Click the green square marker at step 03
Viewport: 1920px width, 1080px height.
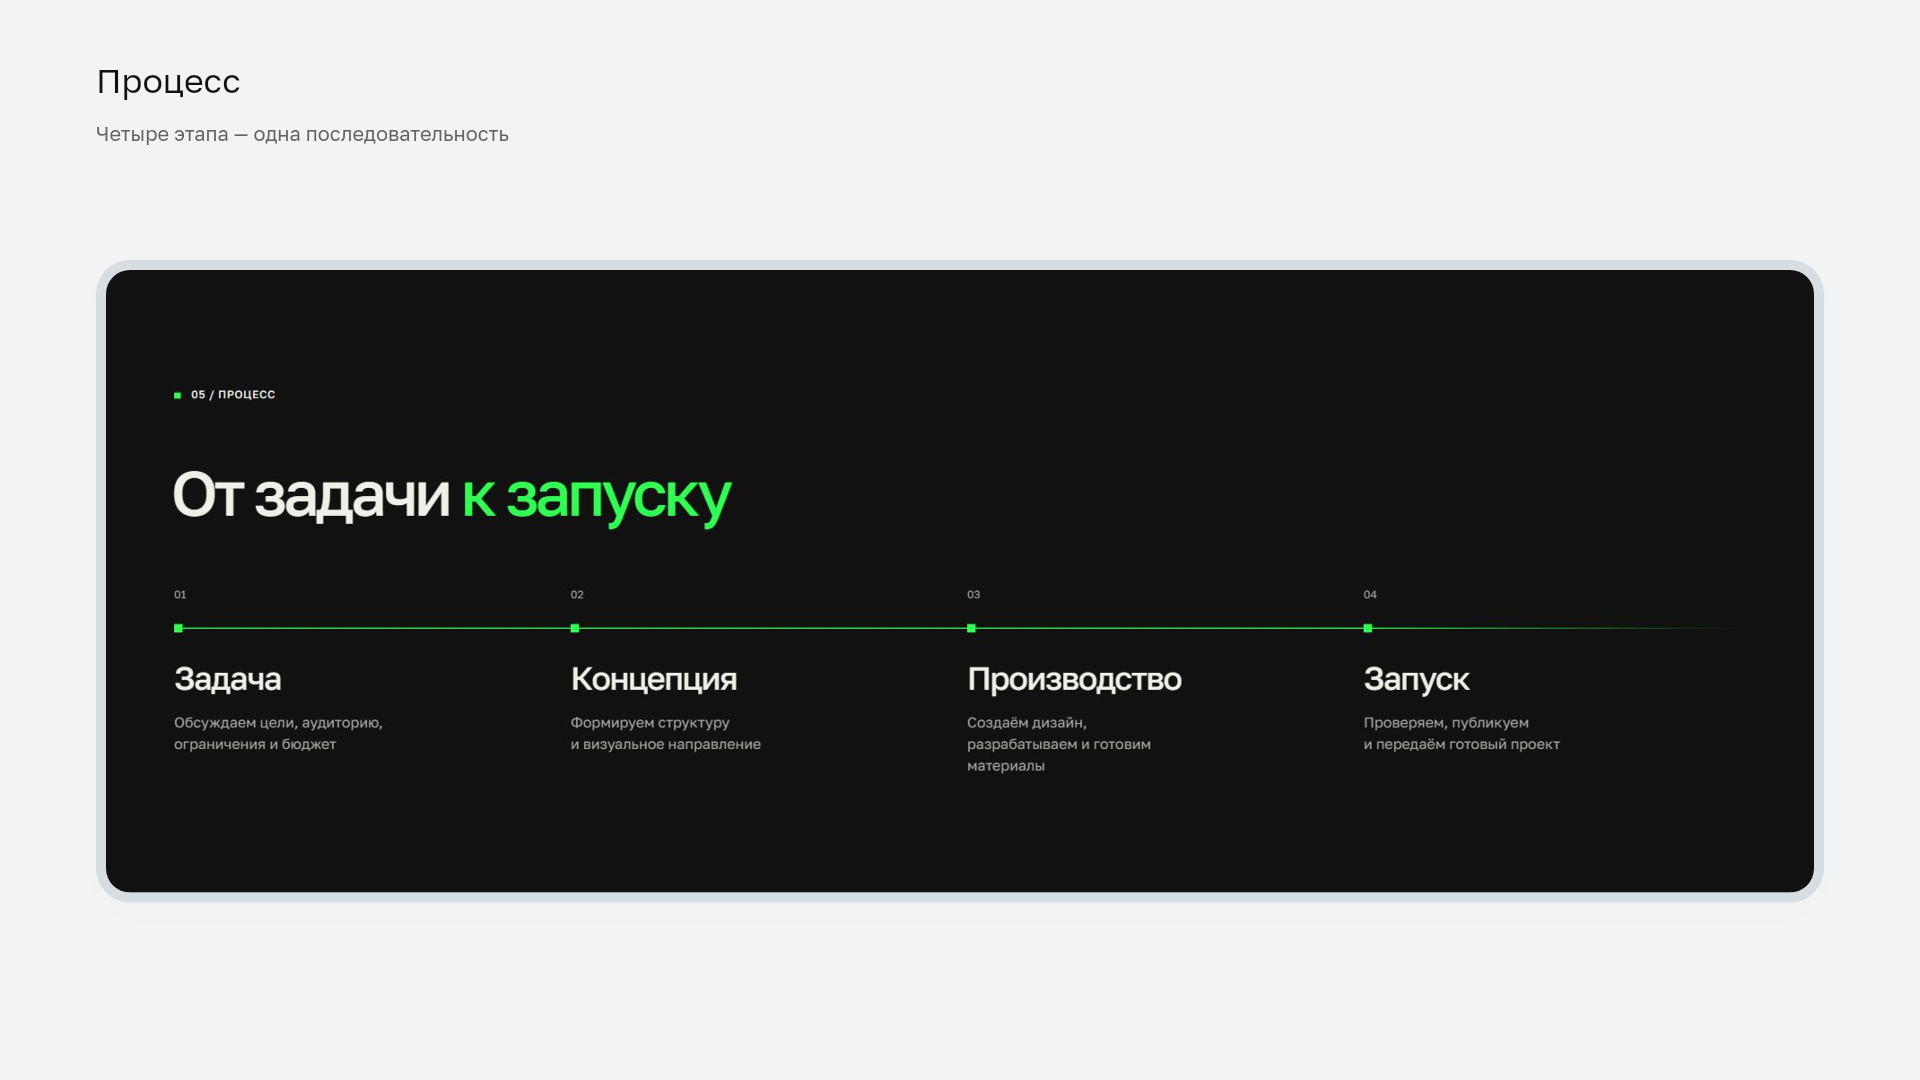click(x=971, y=628)
